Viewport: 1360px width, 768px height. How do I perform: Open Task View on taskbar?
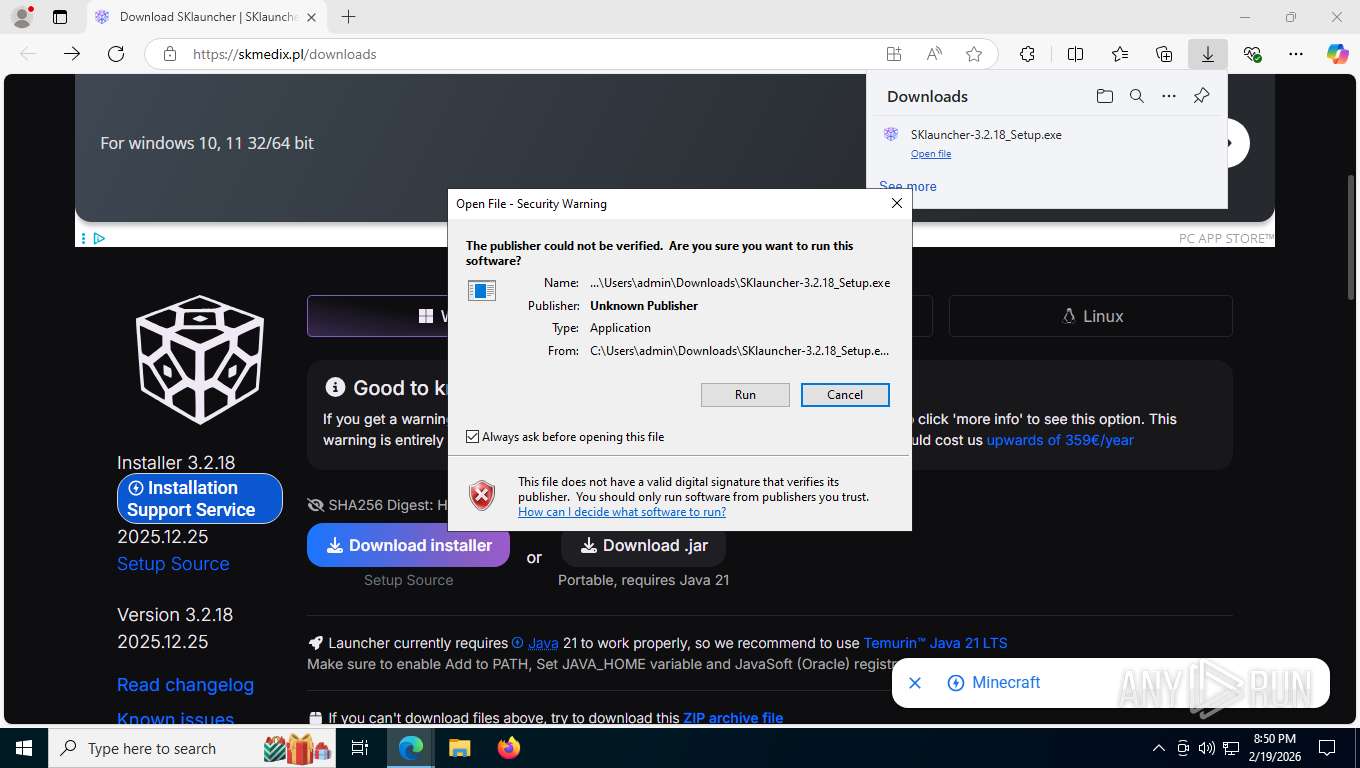(360, 748)
